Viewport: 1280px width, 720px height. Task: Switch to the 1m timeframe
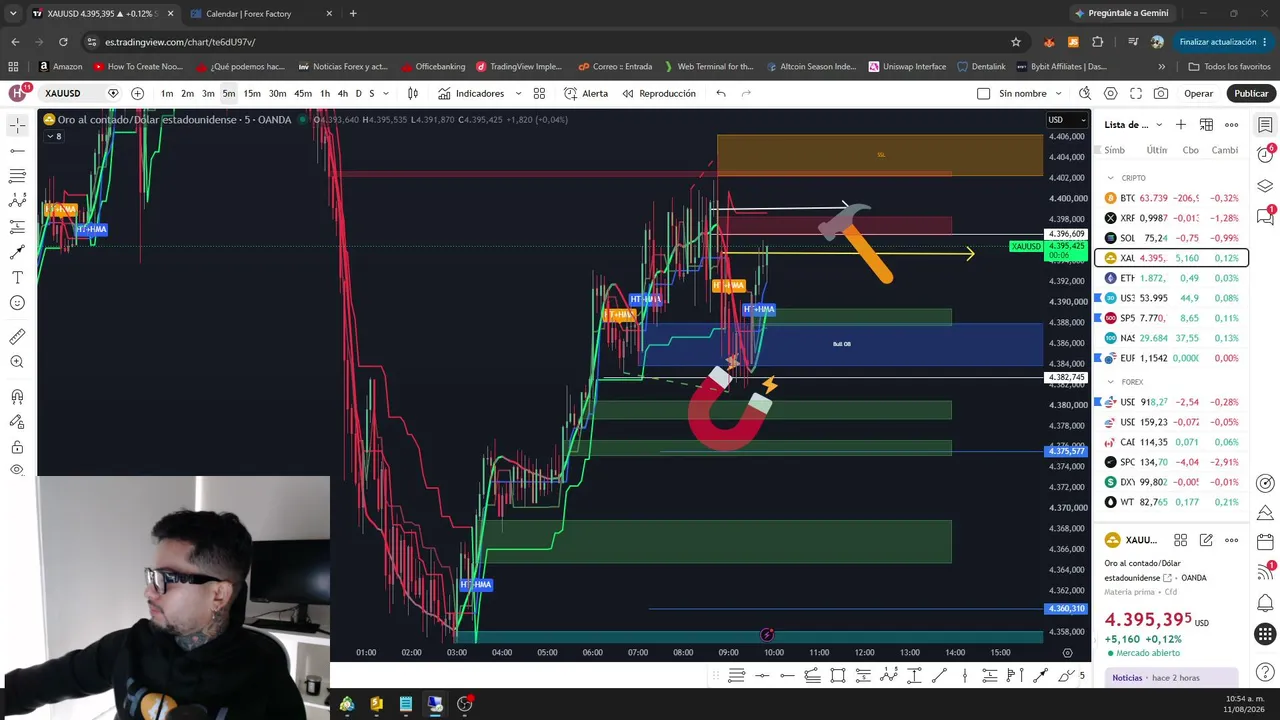(x=167, y=93)
